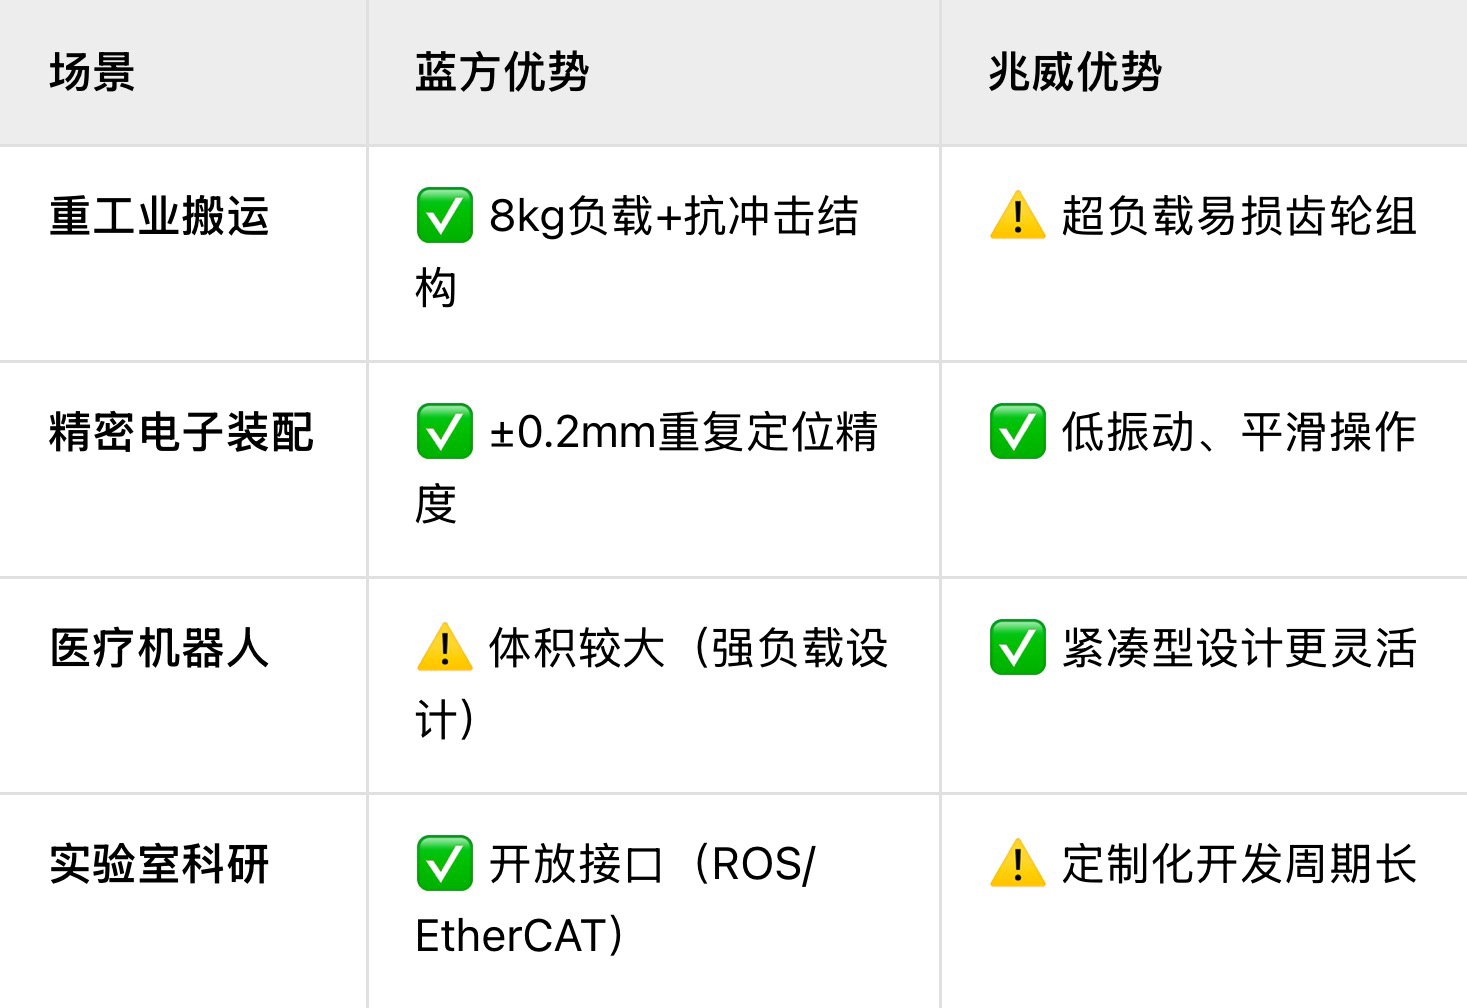1467x1008 pixels.
Task: Click the 医疗机器人 row label
Action: click(159, 648)
